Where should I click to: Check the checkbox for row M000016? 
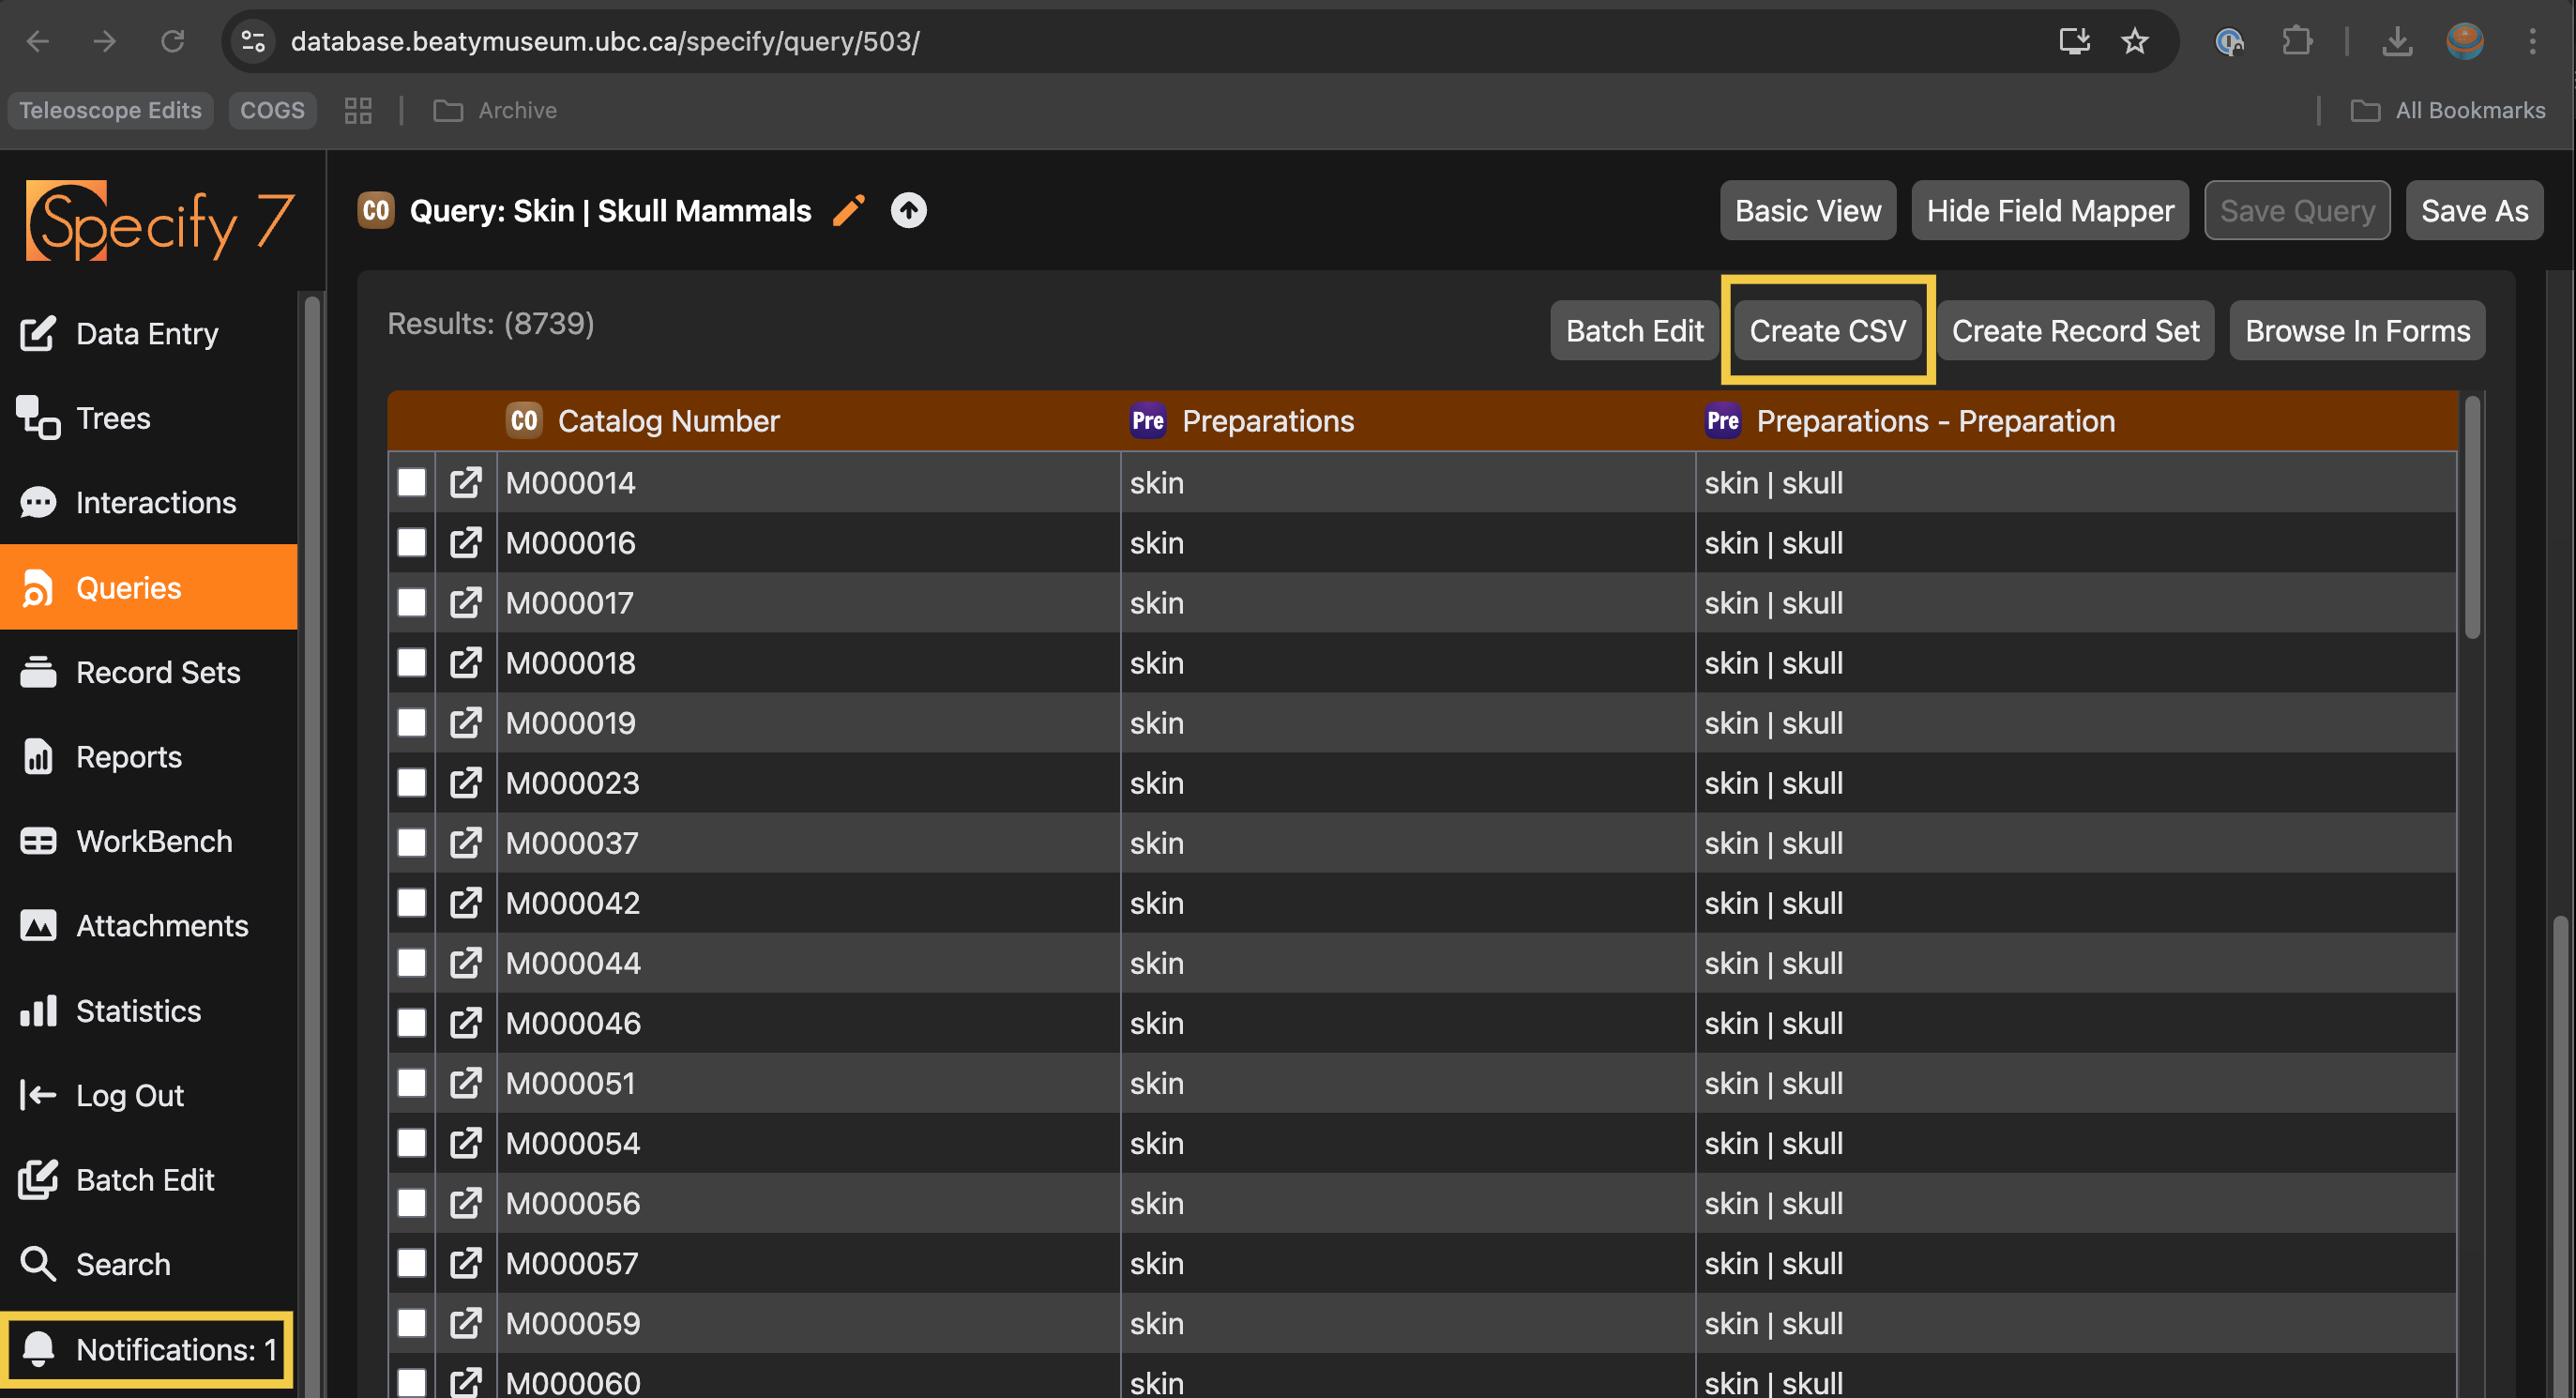[x=411, y=543]
